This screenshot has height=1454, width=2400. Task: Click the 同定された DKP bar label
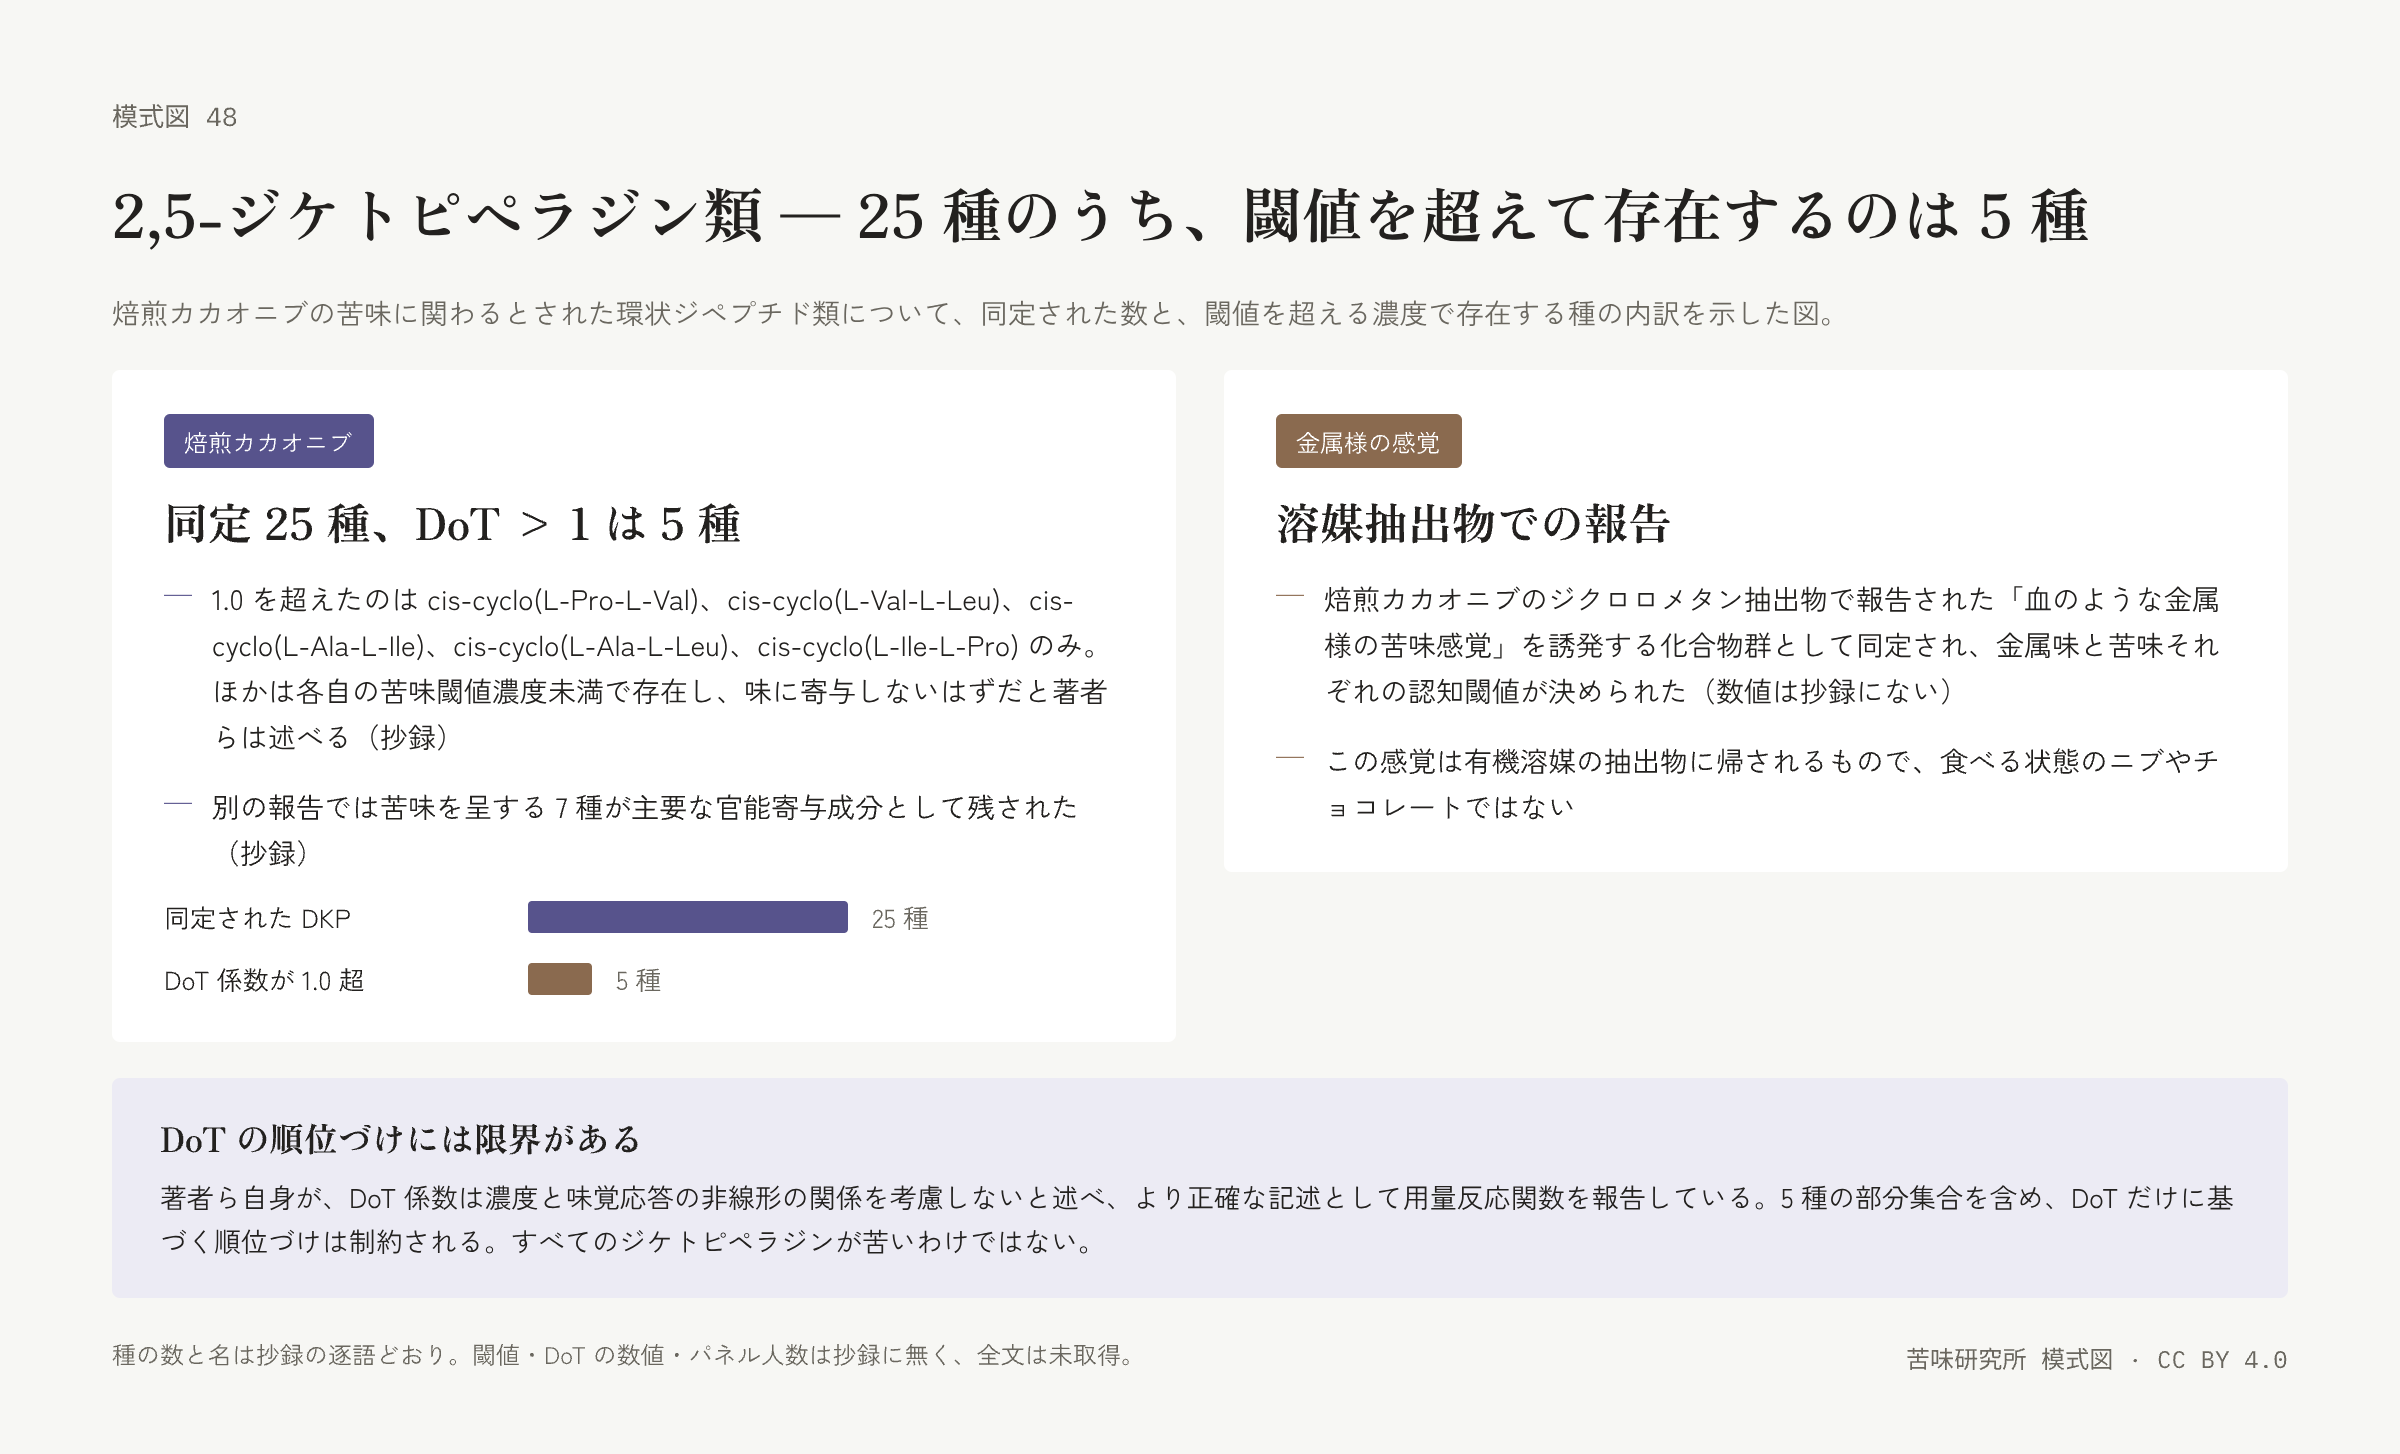pos(258,918)
